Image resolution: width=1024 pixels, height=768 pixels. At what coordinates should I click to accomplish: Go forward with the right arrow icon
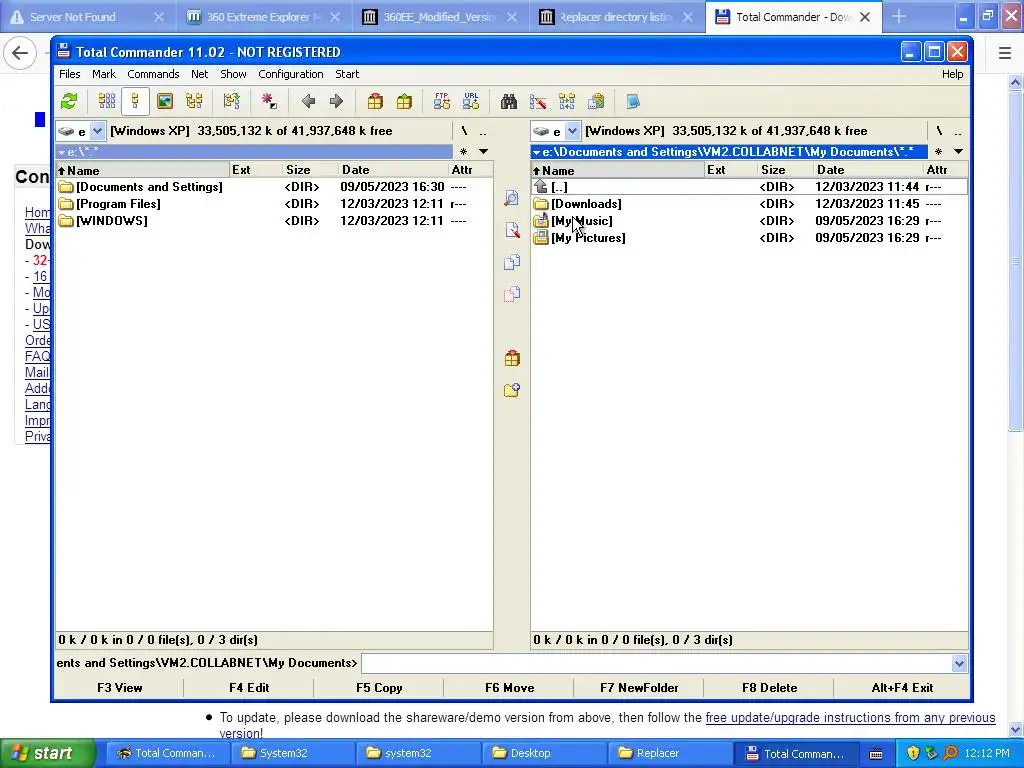[336, 101]
